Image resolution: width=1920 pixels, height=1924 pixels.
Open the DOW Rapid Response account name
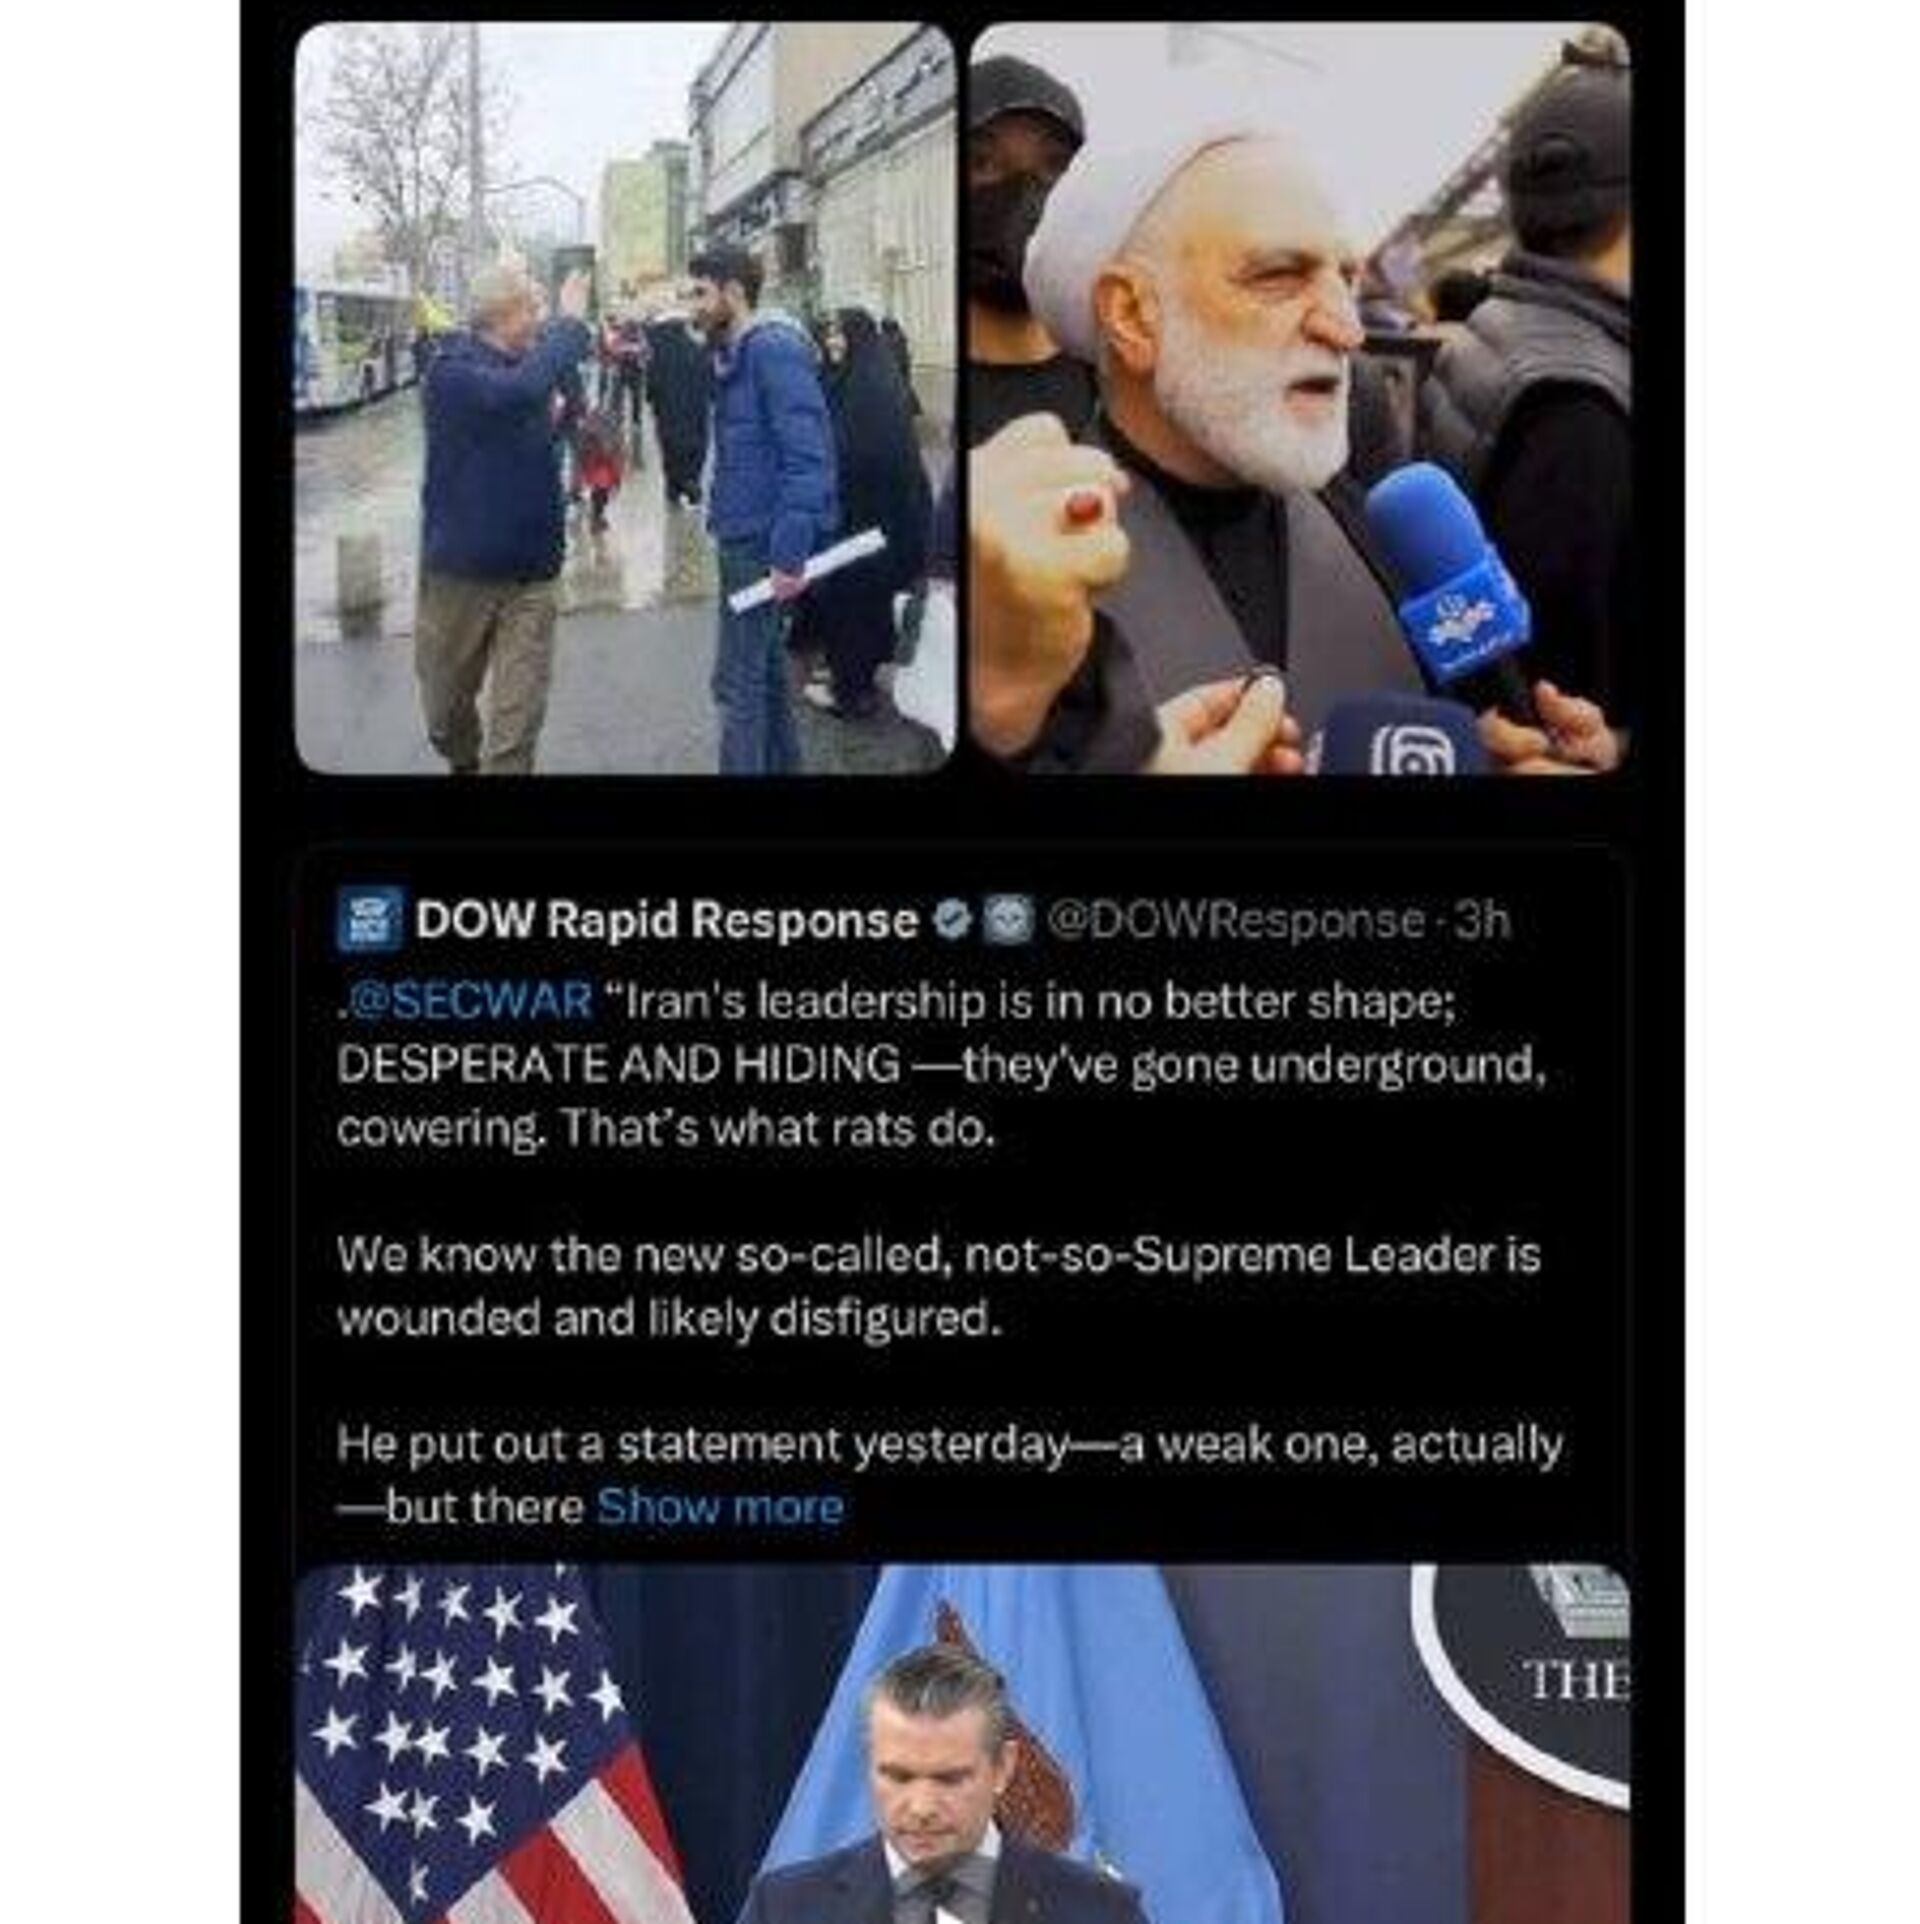[x=666, y=919]
